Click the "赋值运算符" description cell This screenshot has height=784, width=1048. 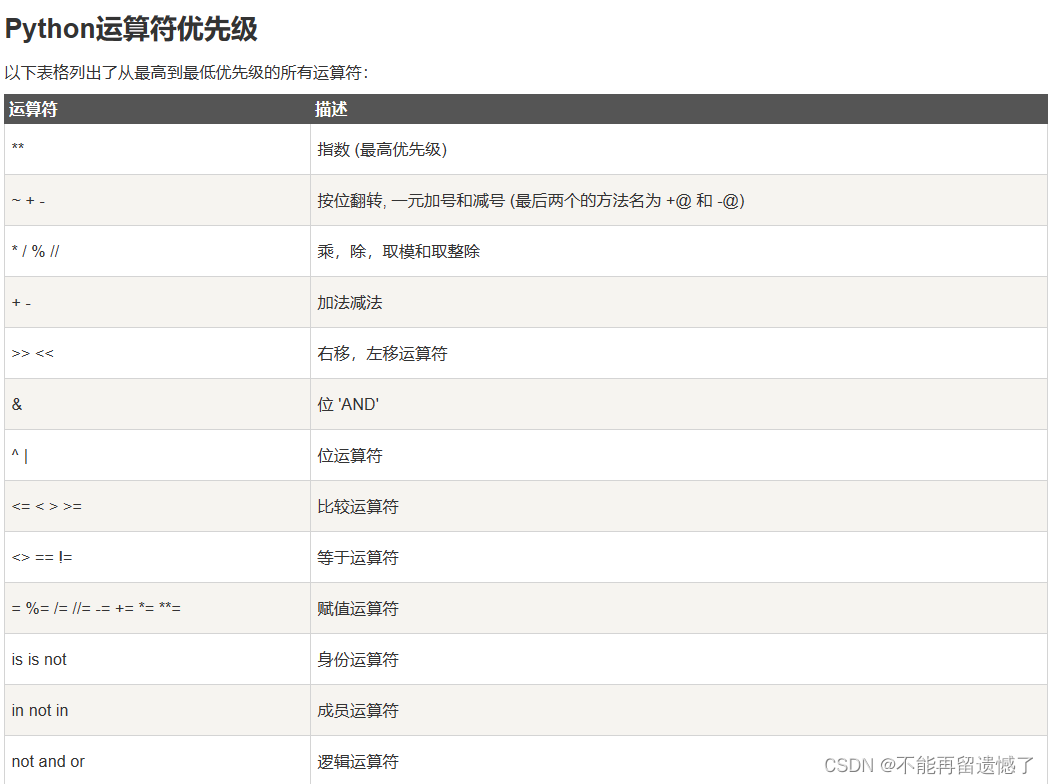(679, 608)
